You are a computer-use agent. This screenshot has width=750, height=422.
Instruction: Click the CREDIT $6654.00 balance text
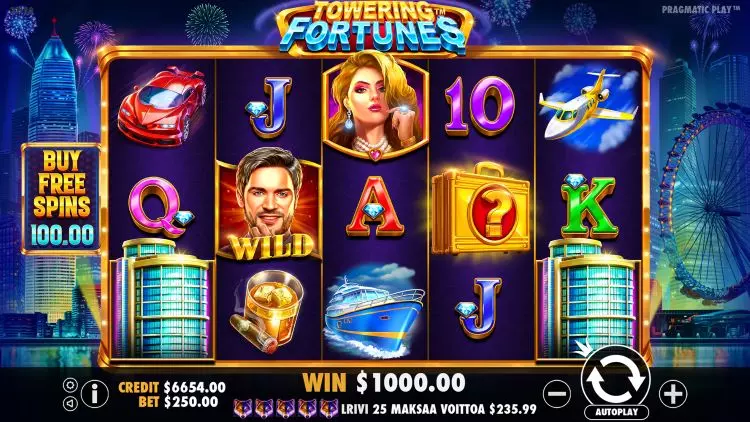click(x=172, y=387)
